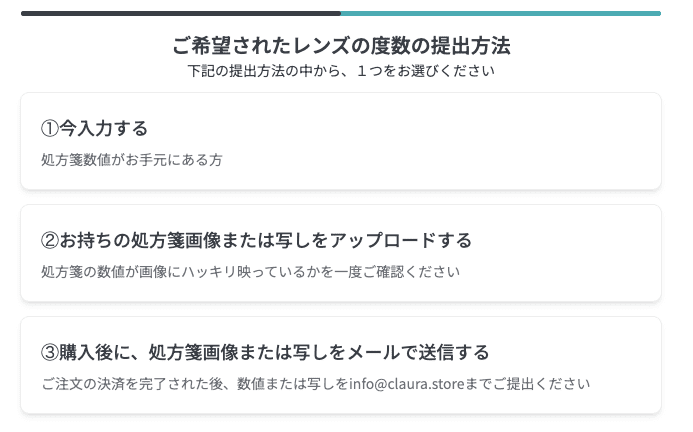Click the description 処方箋数値がお手元にある方
This screenshot has height=432, width=693.
[131, 160]
